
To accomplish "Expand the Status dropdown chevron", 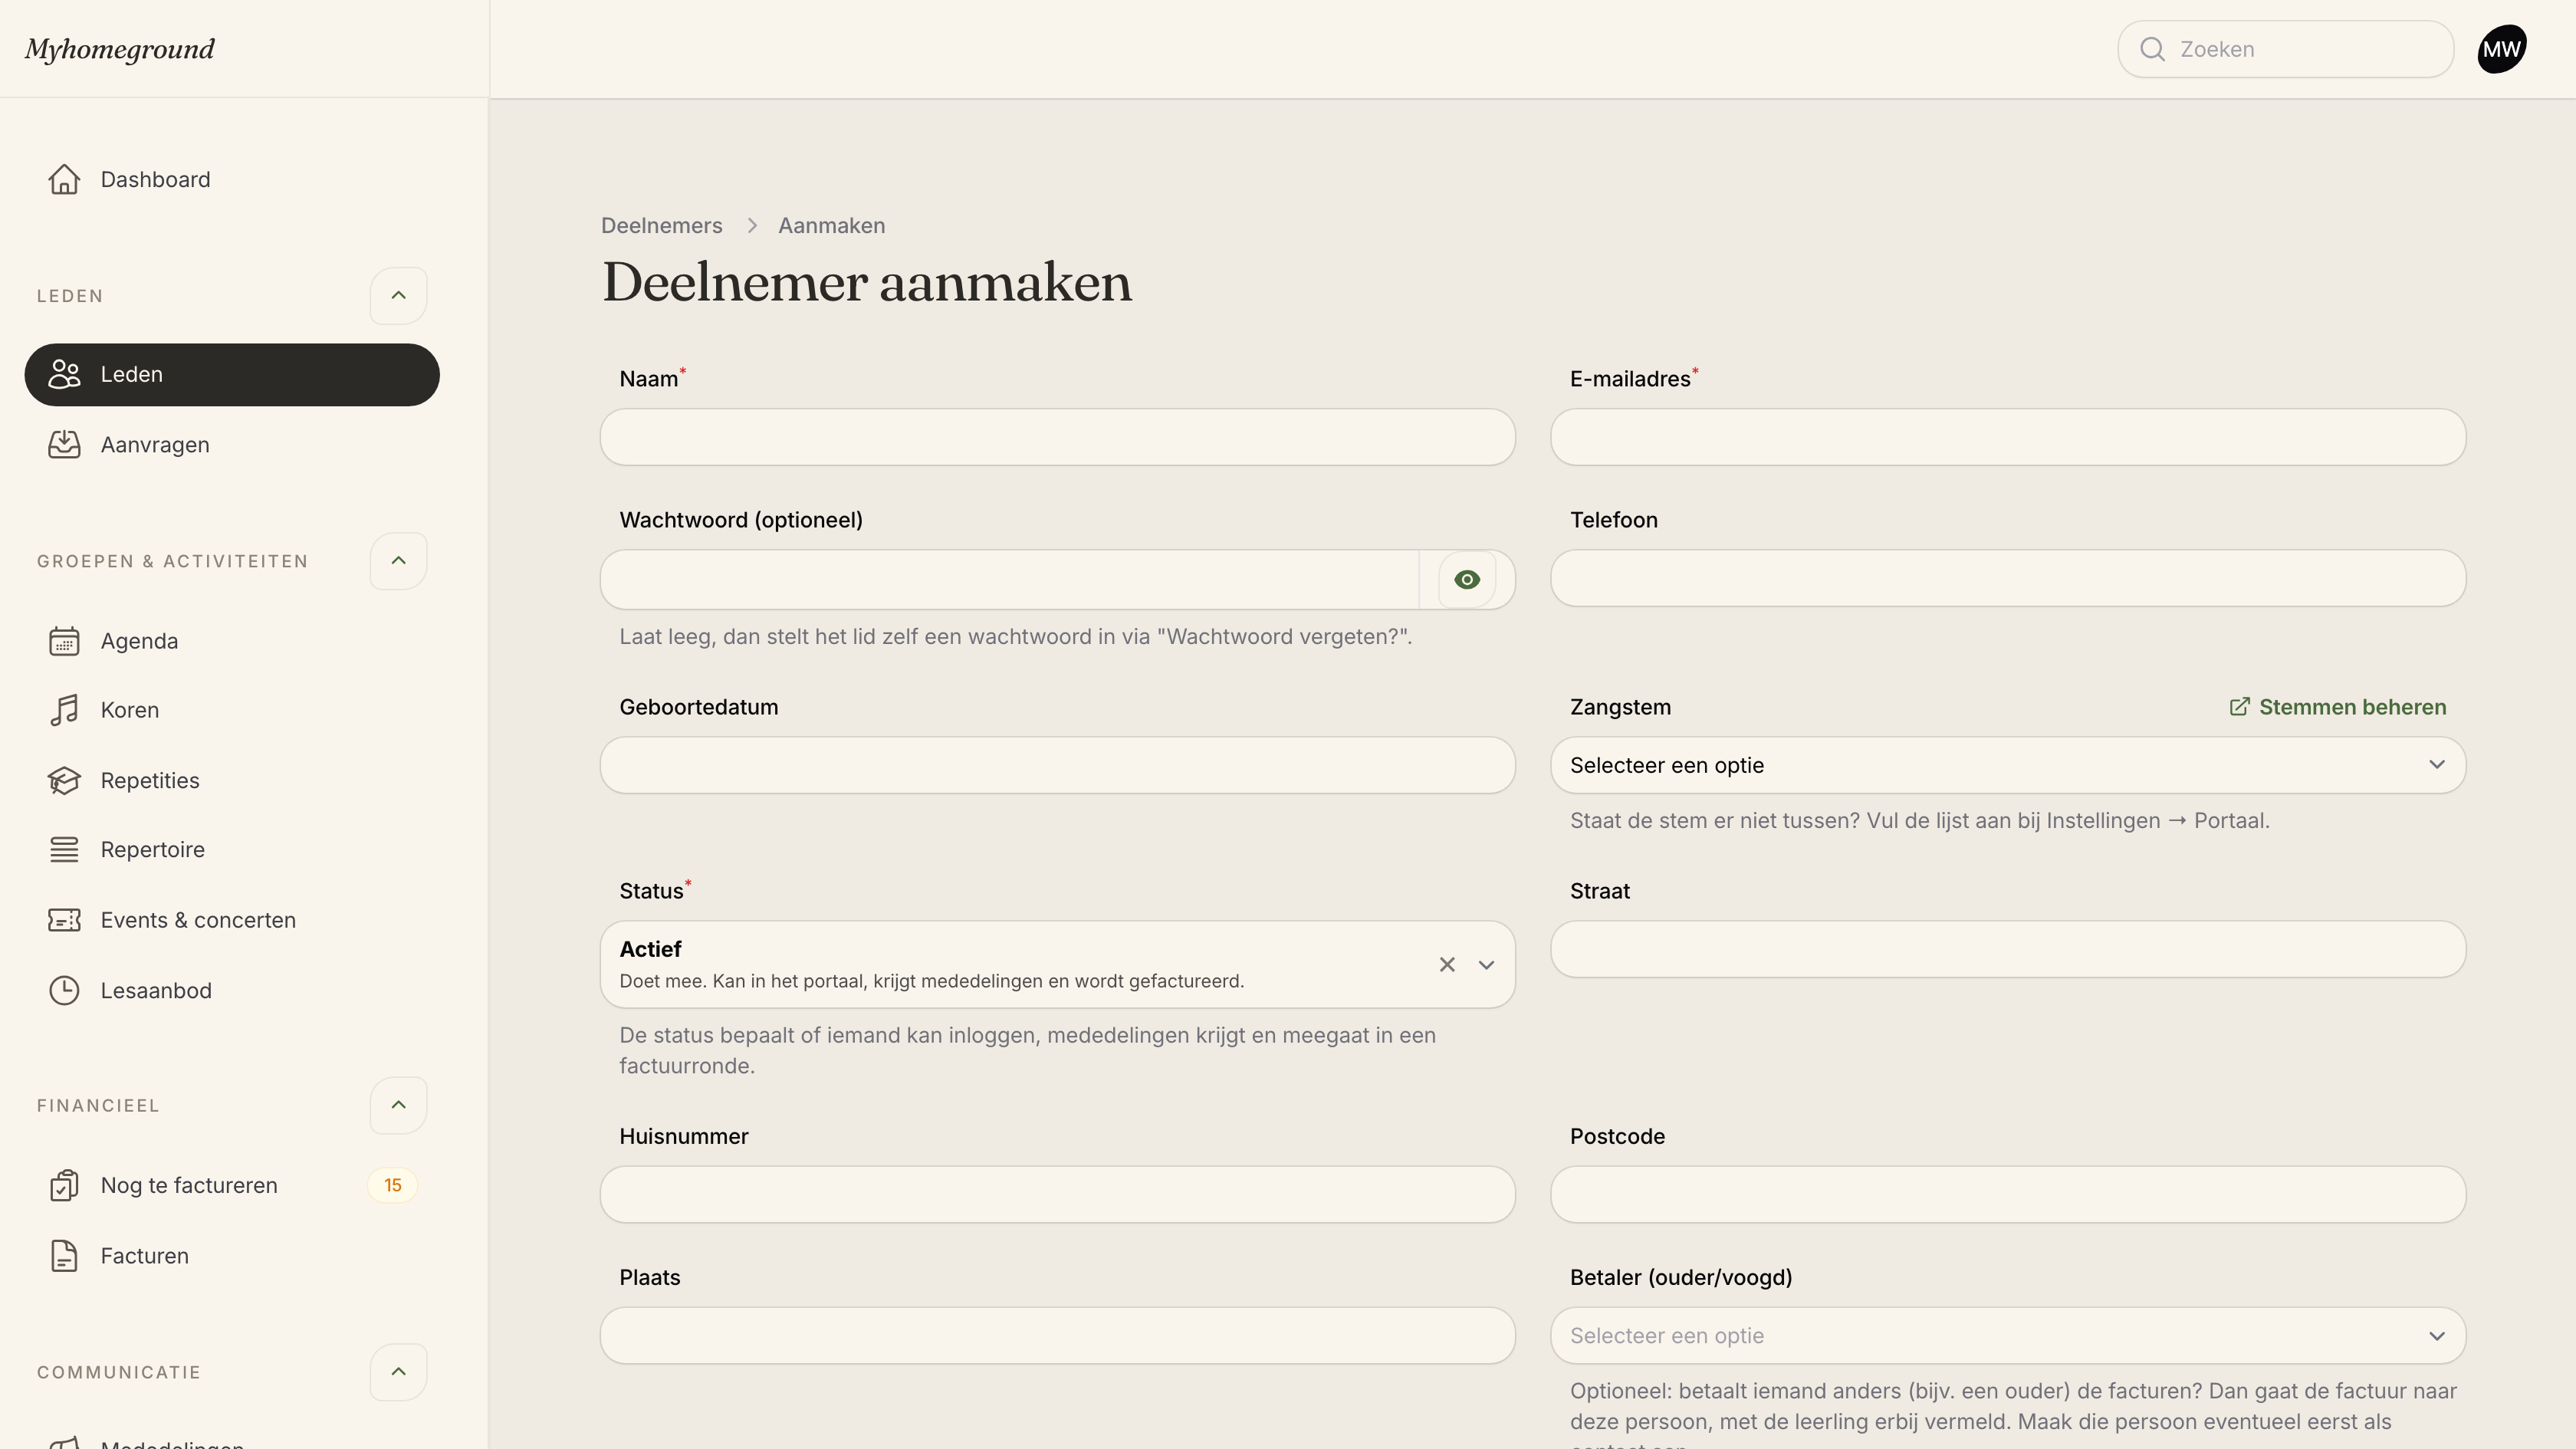I will click(1486, 964).
